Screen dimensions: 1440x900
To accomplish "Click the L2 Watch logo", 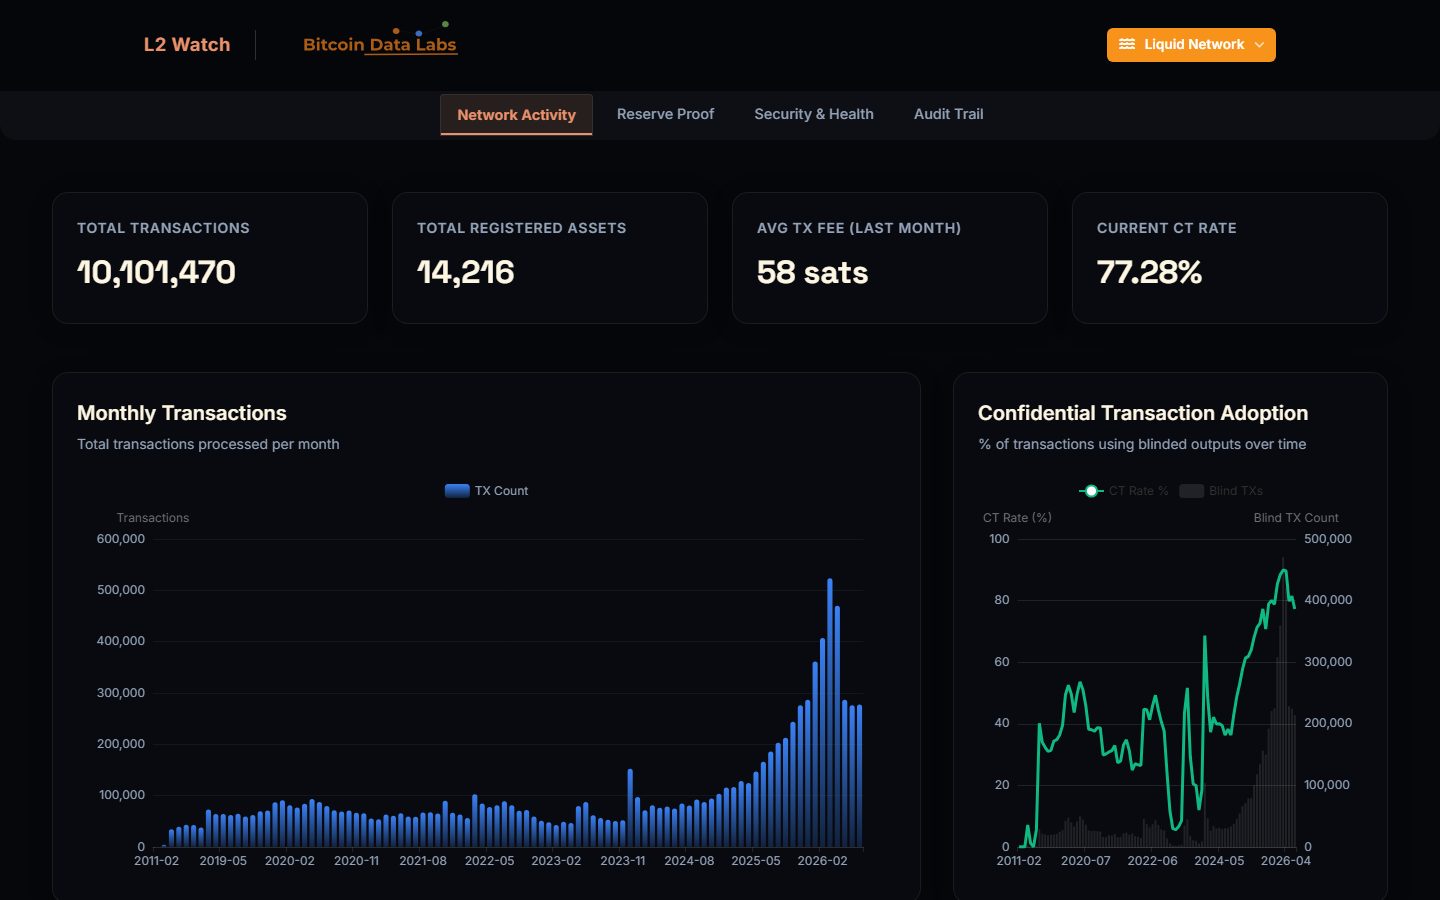I will [187, 45].
